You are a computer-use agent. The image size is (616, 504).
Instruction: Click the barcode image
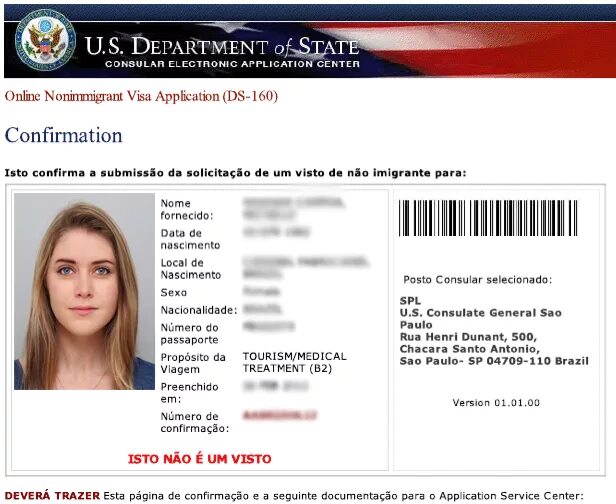(x=488, y=218)
